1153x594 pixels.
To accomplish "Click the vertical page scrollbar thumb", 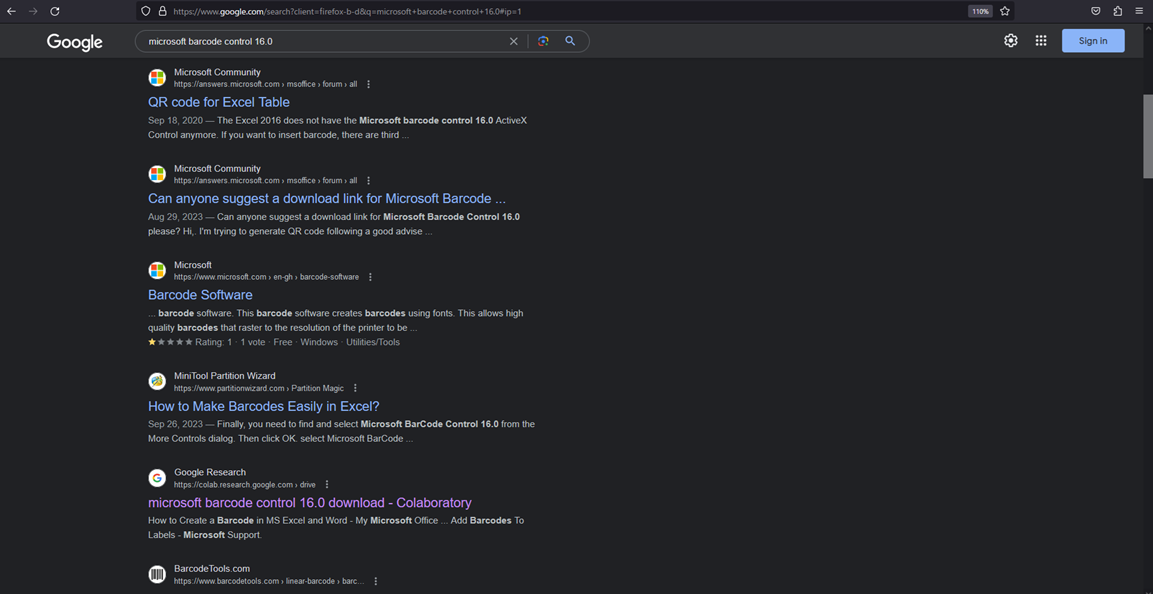I will 1148,136.
